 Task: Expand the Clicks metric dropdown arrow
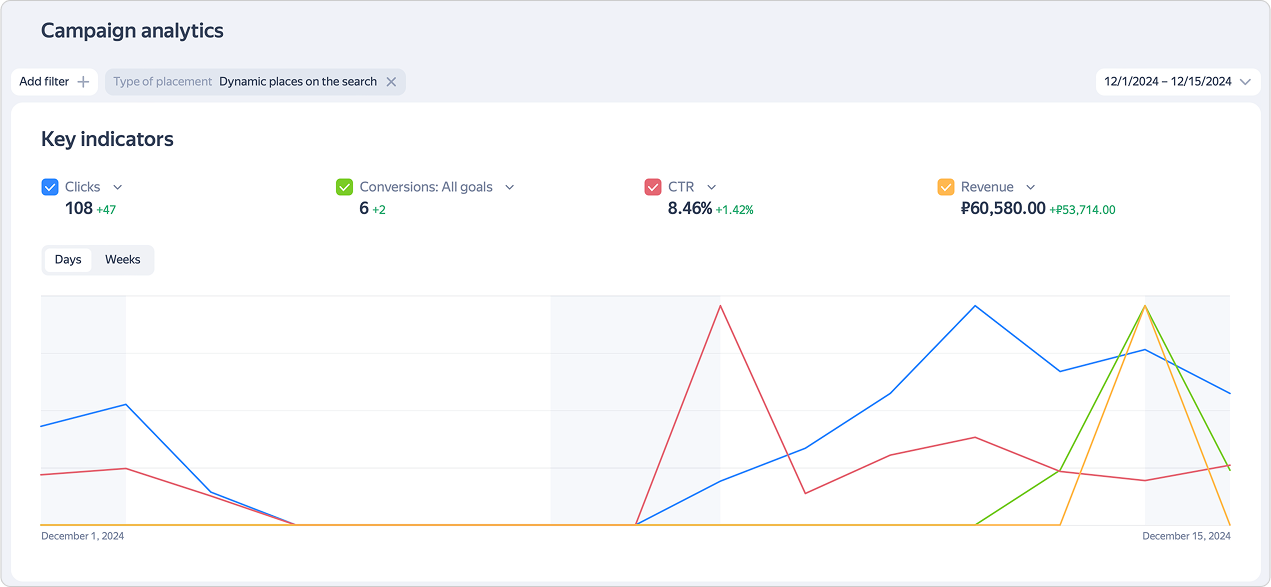coord(117,187)
